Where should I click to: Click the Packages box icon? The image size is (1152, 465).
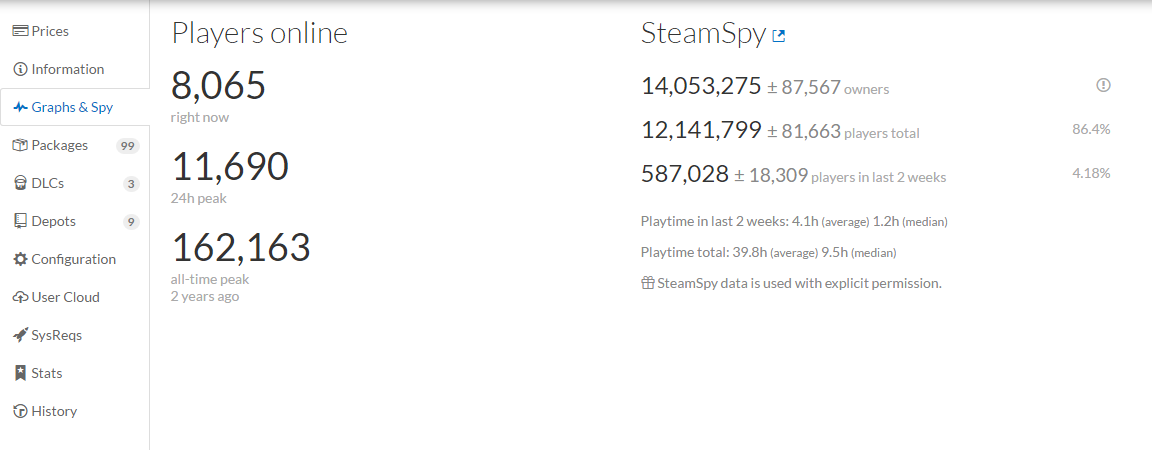[20, 145]
